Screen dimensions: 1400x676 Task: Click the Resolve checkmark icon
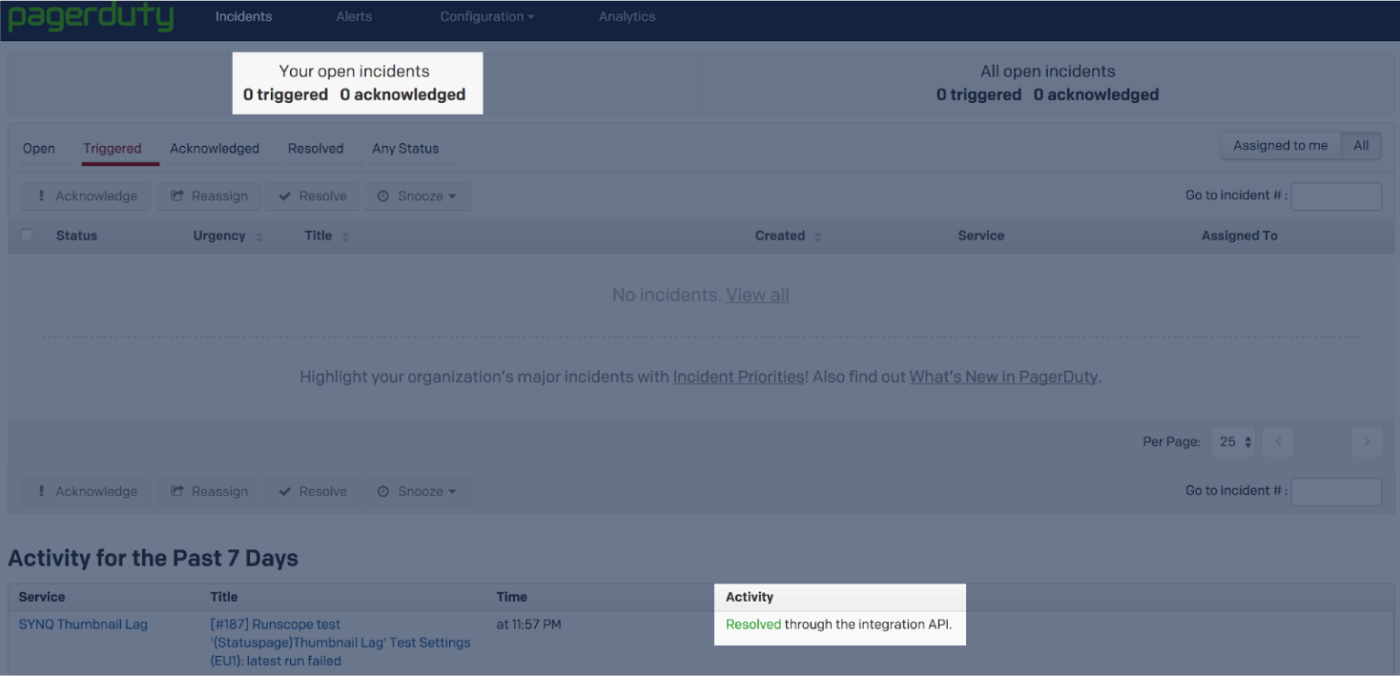pyautogui.click(x=284, y=196)
